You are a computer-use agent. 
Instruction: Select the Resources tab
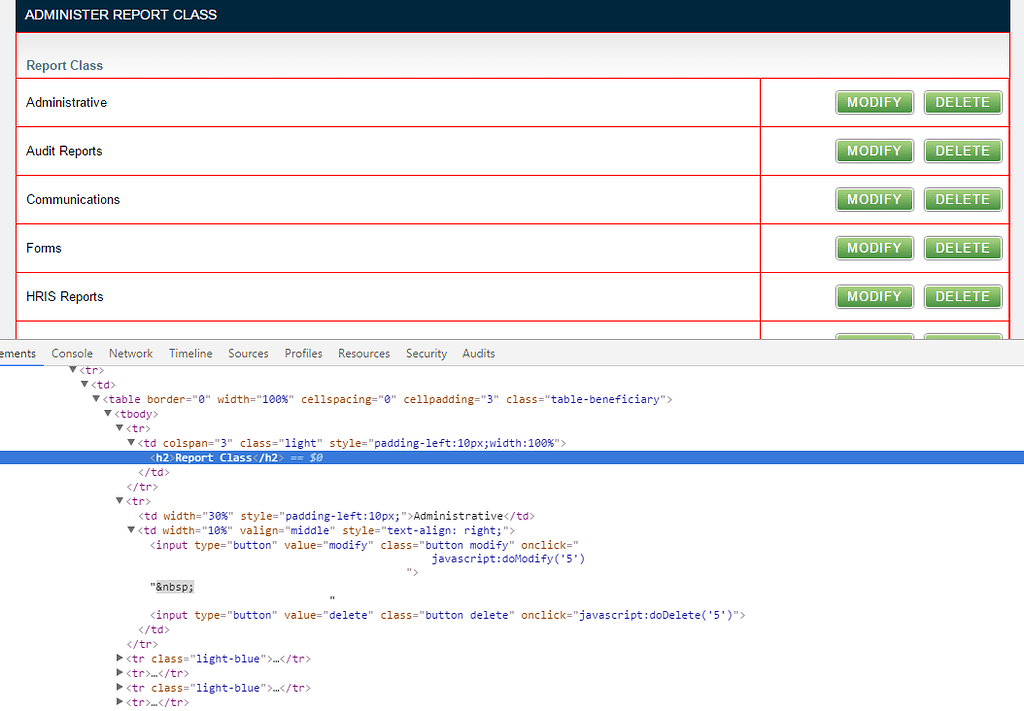[363, 353]
